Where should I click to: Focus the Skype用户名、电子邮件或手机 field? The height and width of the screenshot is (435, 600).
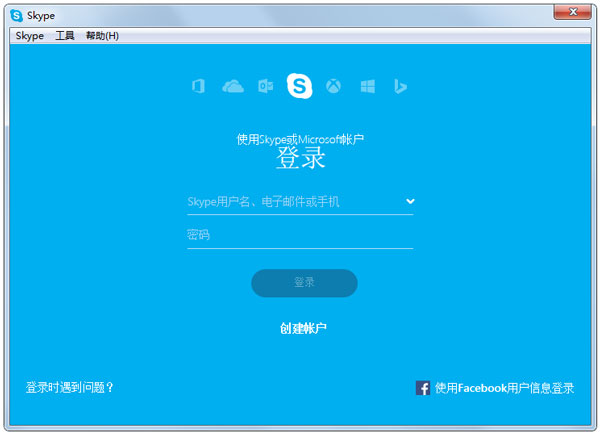(x=300, y=202)
